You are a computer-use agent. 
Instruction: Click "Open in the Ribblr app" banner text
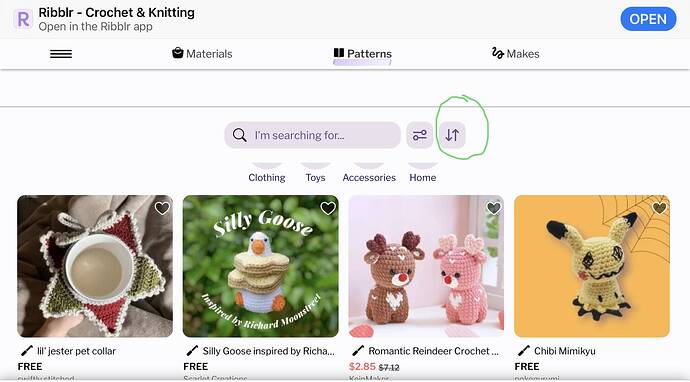[x=95, y=26]
